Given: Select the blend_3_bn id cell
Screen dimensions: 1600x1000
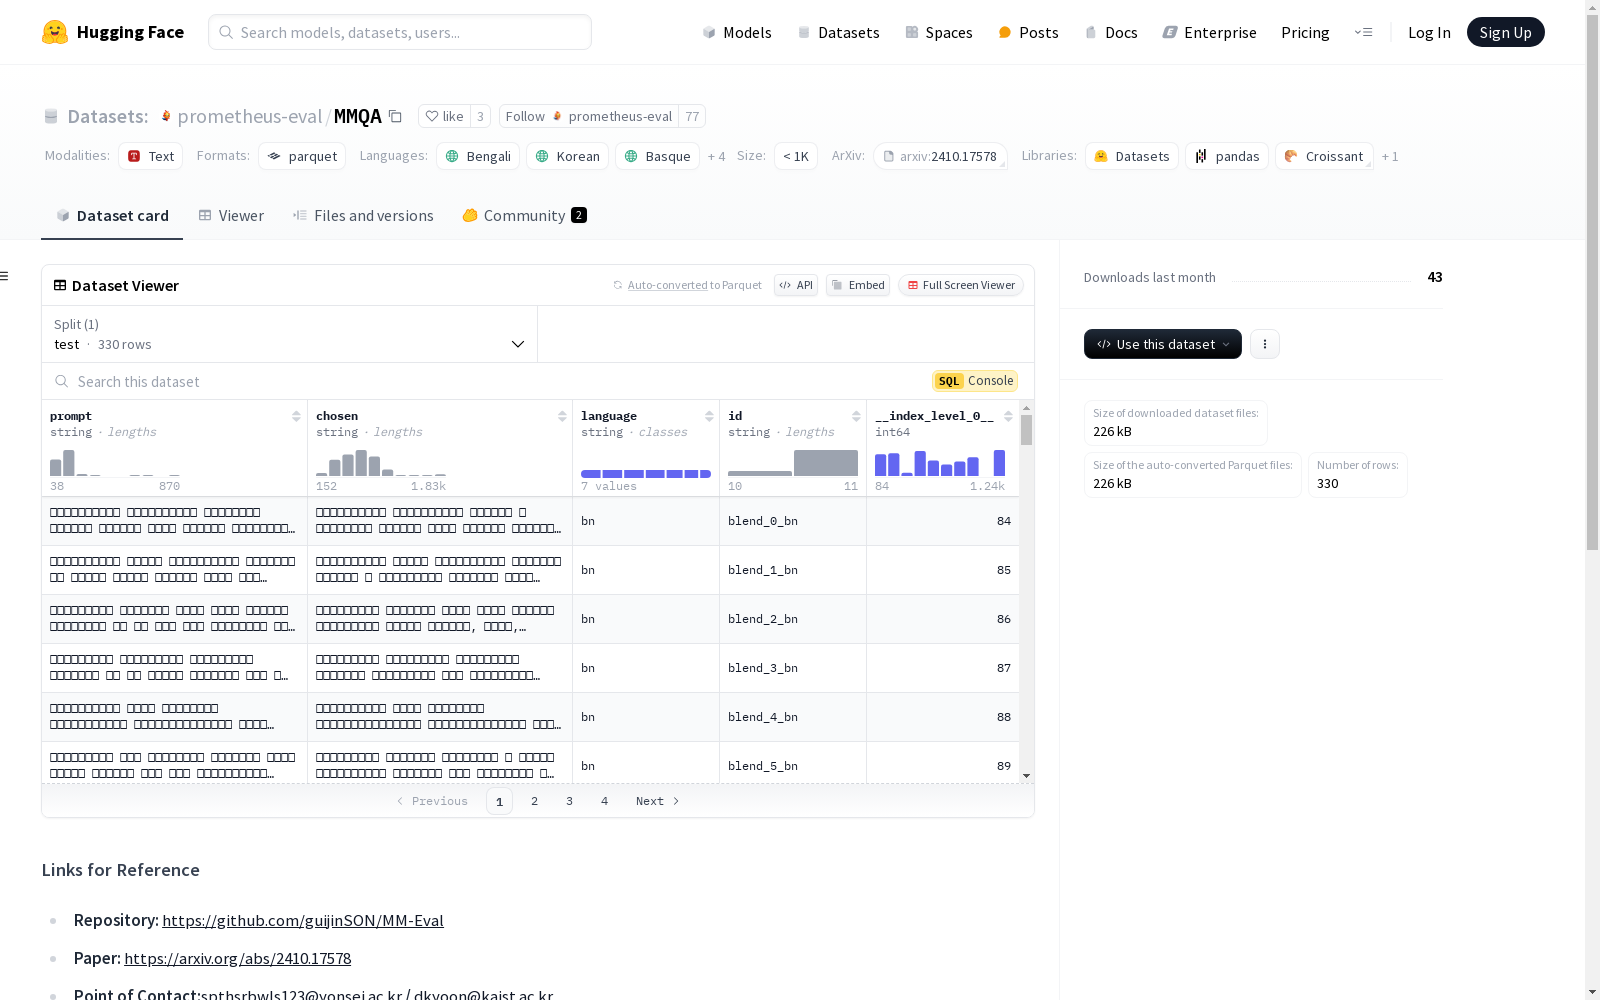Looking at the screenshot, I should pos(793,668).
